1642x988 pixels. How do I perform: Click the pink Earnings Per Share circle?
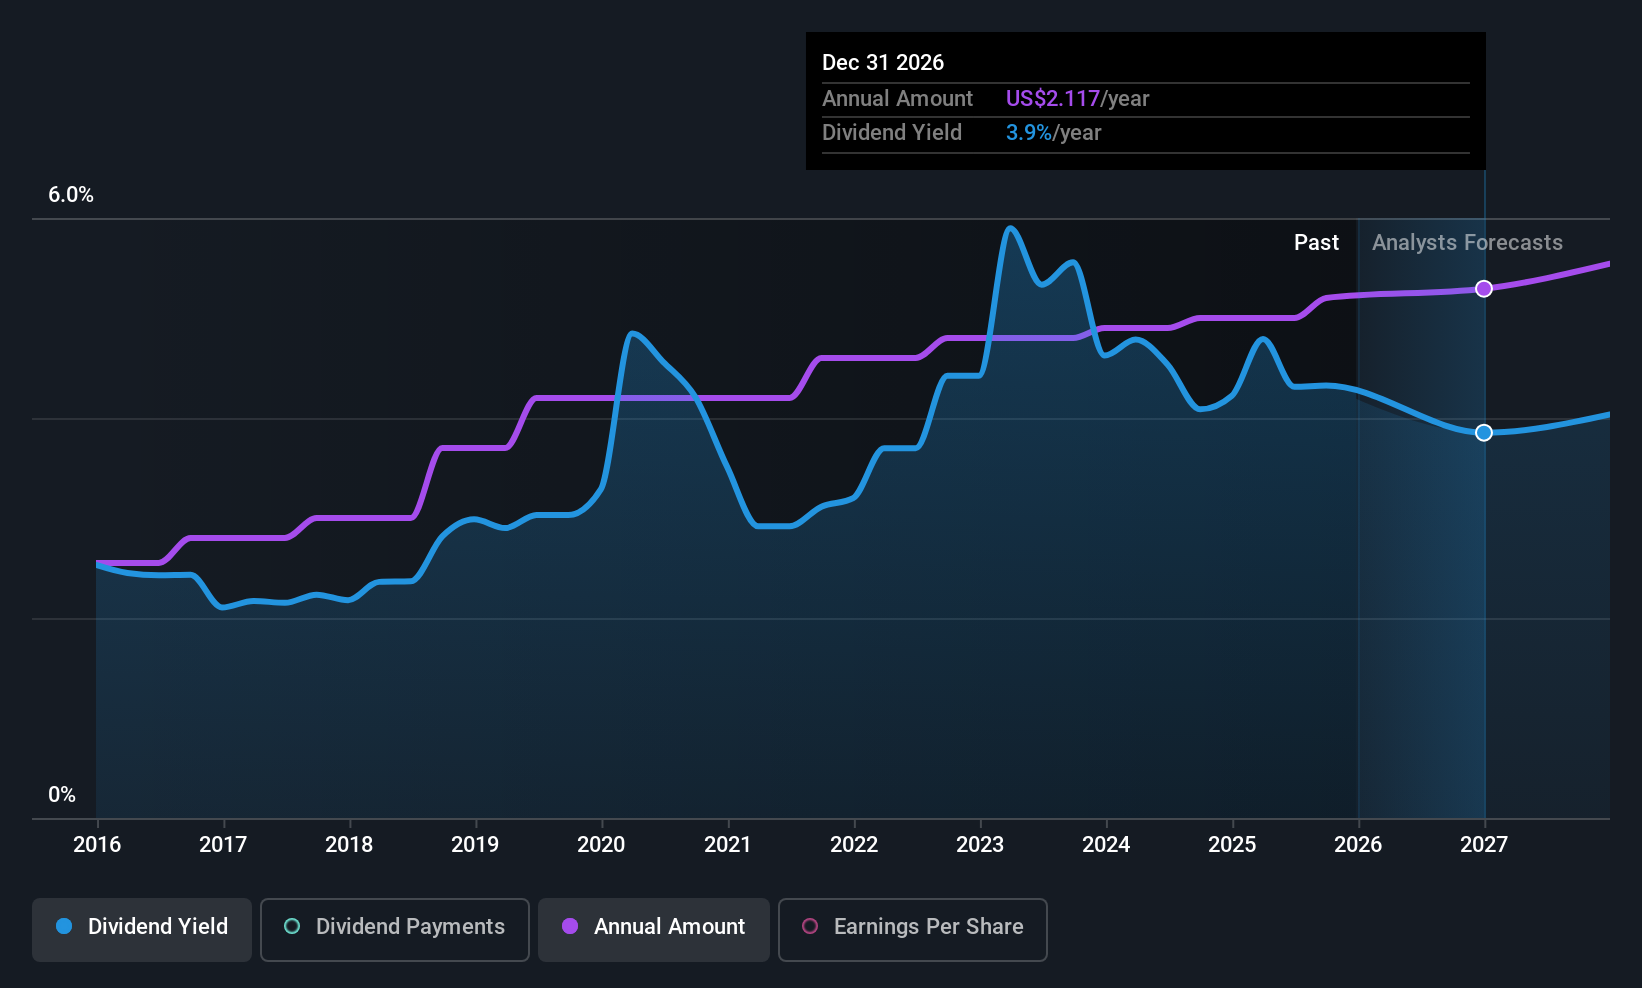click(810, 926)
